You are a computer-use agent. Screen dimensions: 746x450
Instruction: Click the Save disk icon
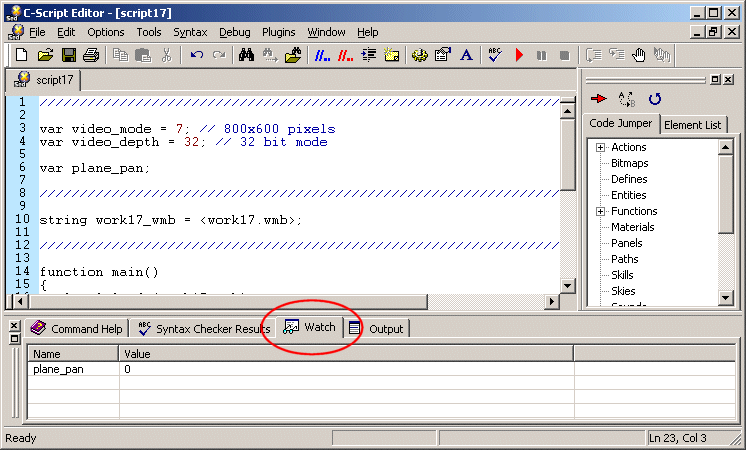point(69,55)
